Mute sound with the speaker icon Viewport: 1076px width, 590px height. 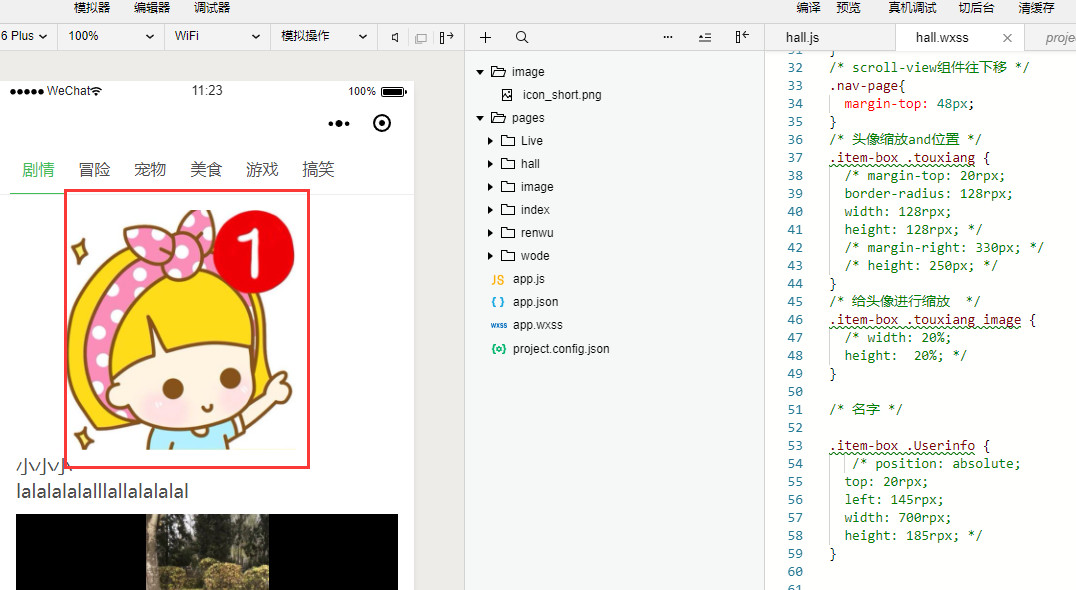point(395,37)
